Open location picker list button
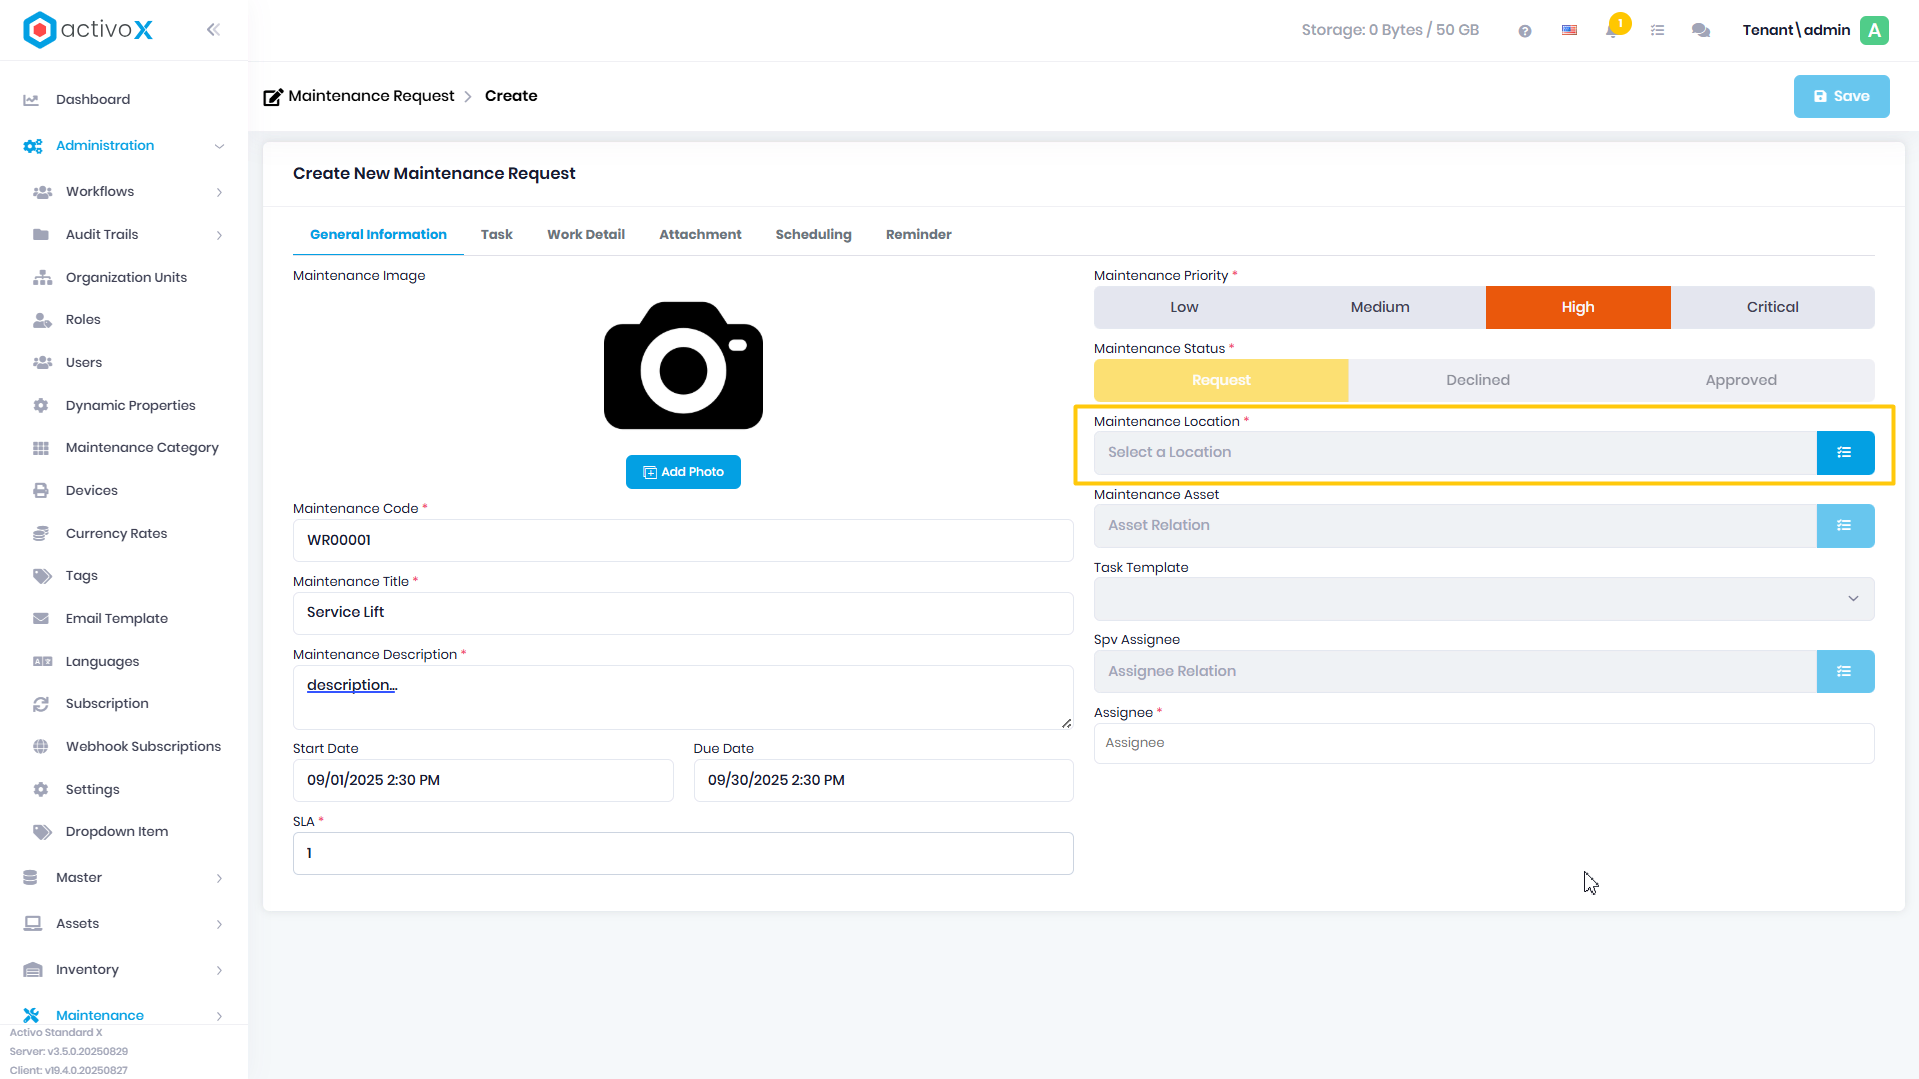The width and height of the screenshot is (1919, 1079). coord(1845,453)
